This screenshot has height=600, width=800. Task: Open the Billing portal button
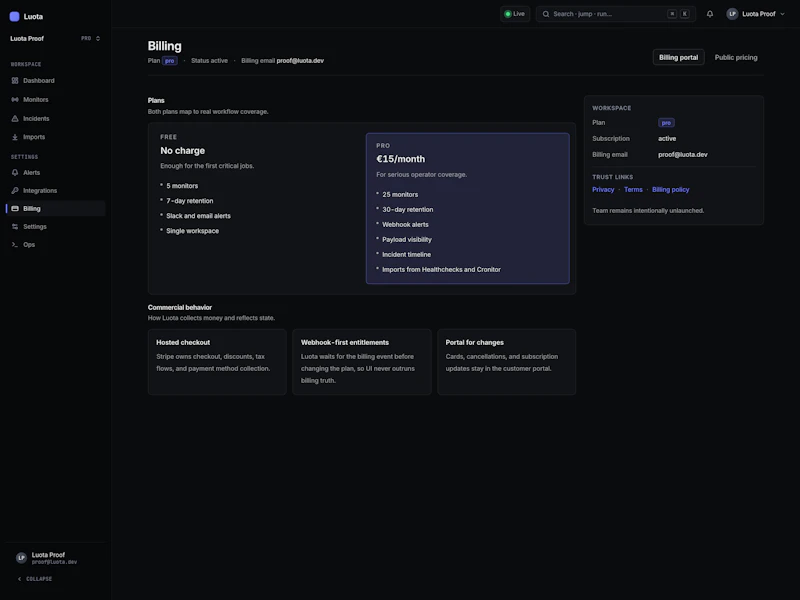click(678, 57)
